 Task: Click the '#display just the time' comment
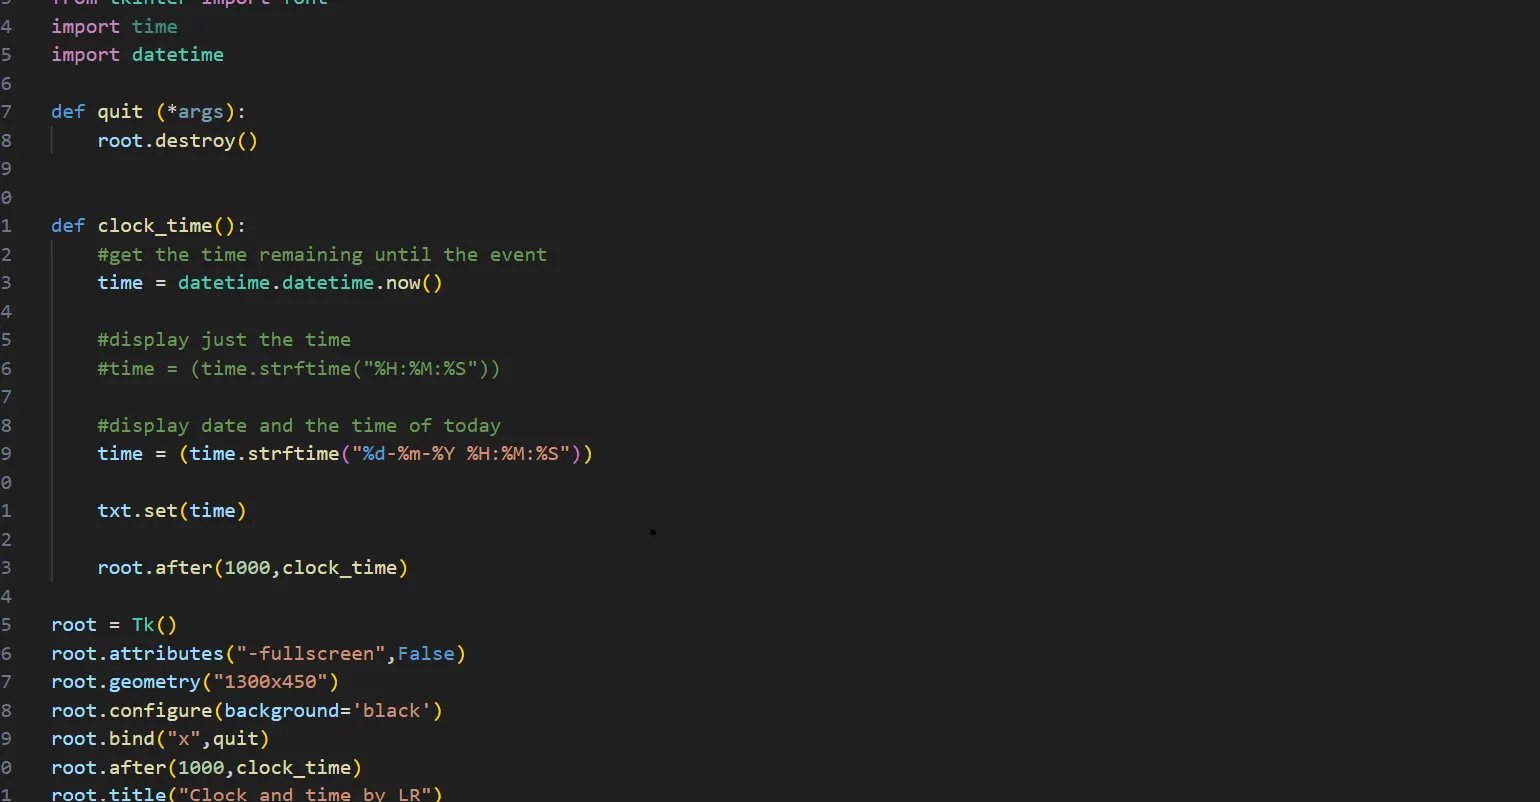[223, 339]
